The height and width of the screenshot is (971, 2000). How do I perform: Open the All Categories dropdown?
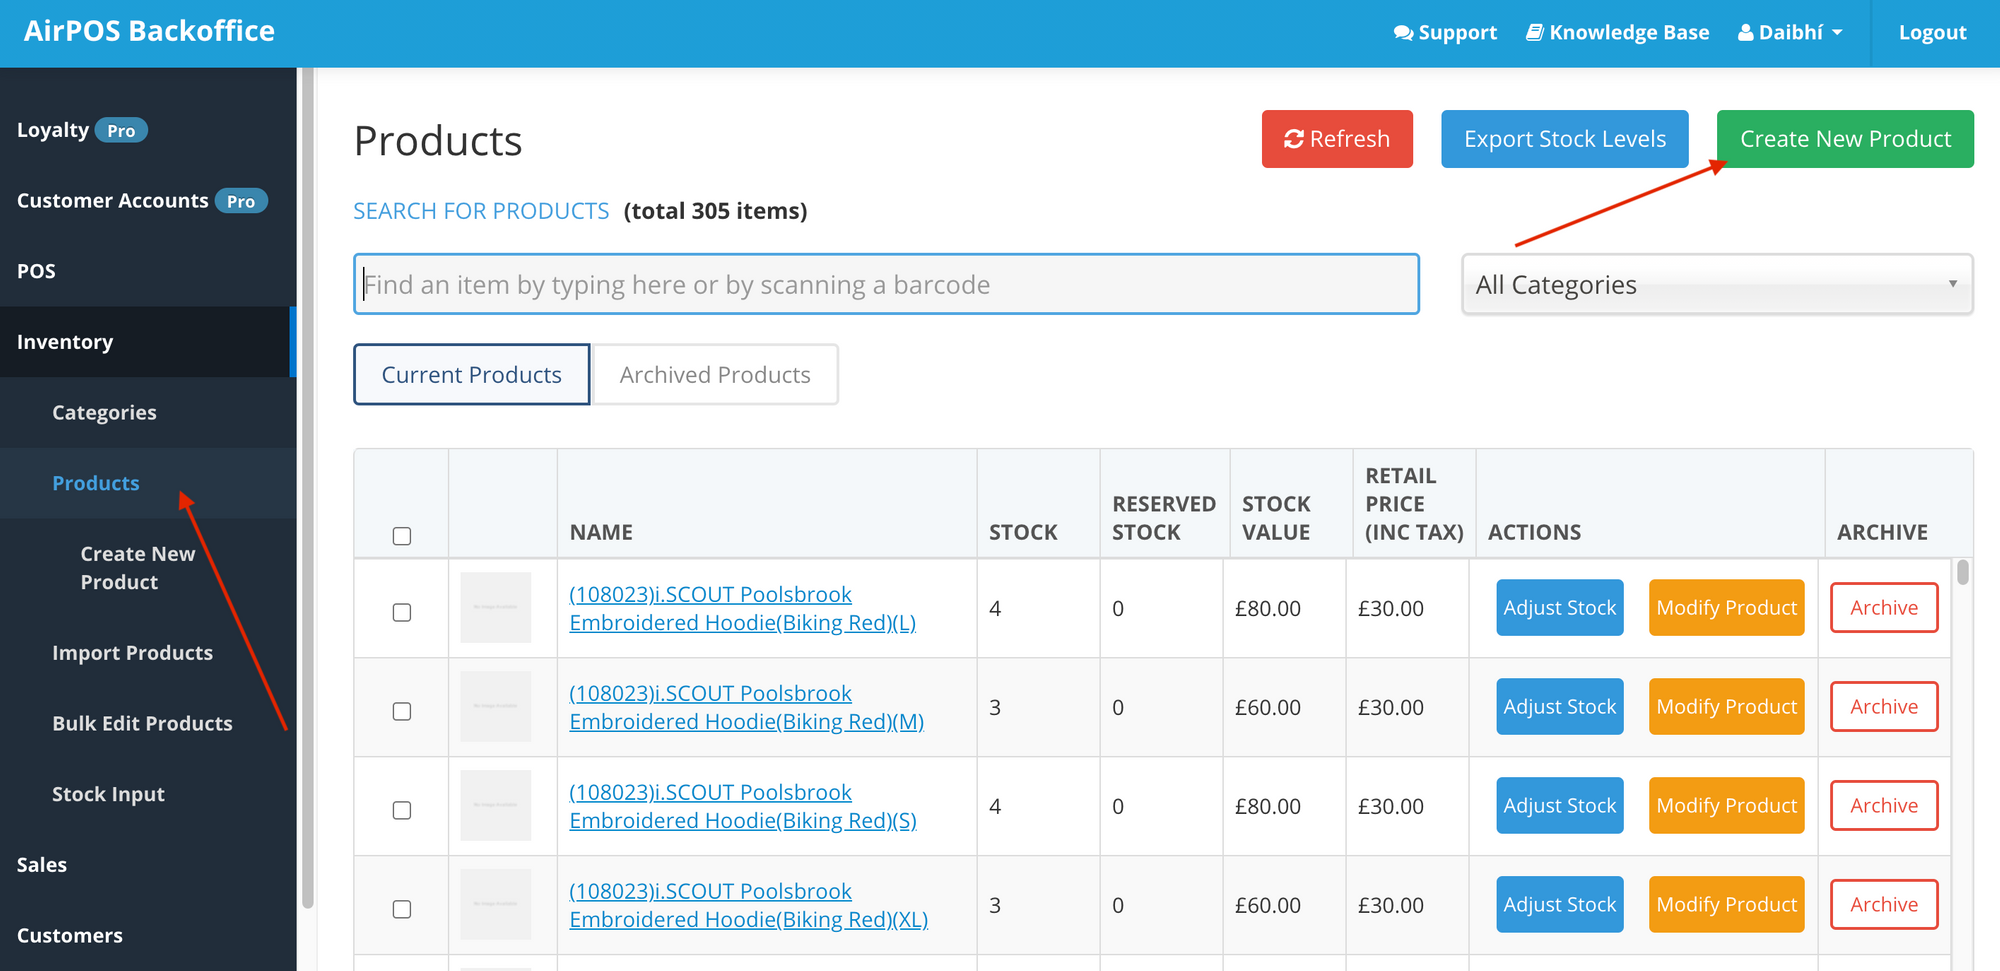tap(1717, 285)
